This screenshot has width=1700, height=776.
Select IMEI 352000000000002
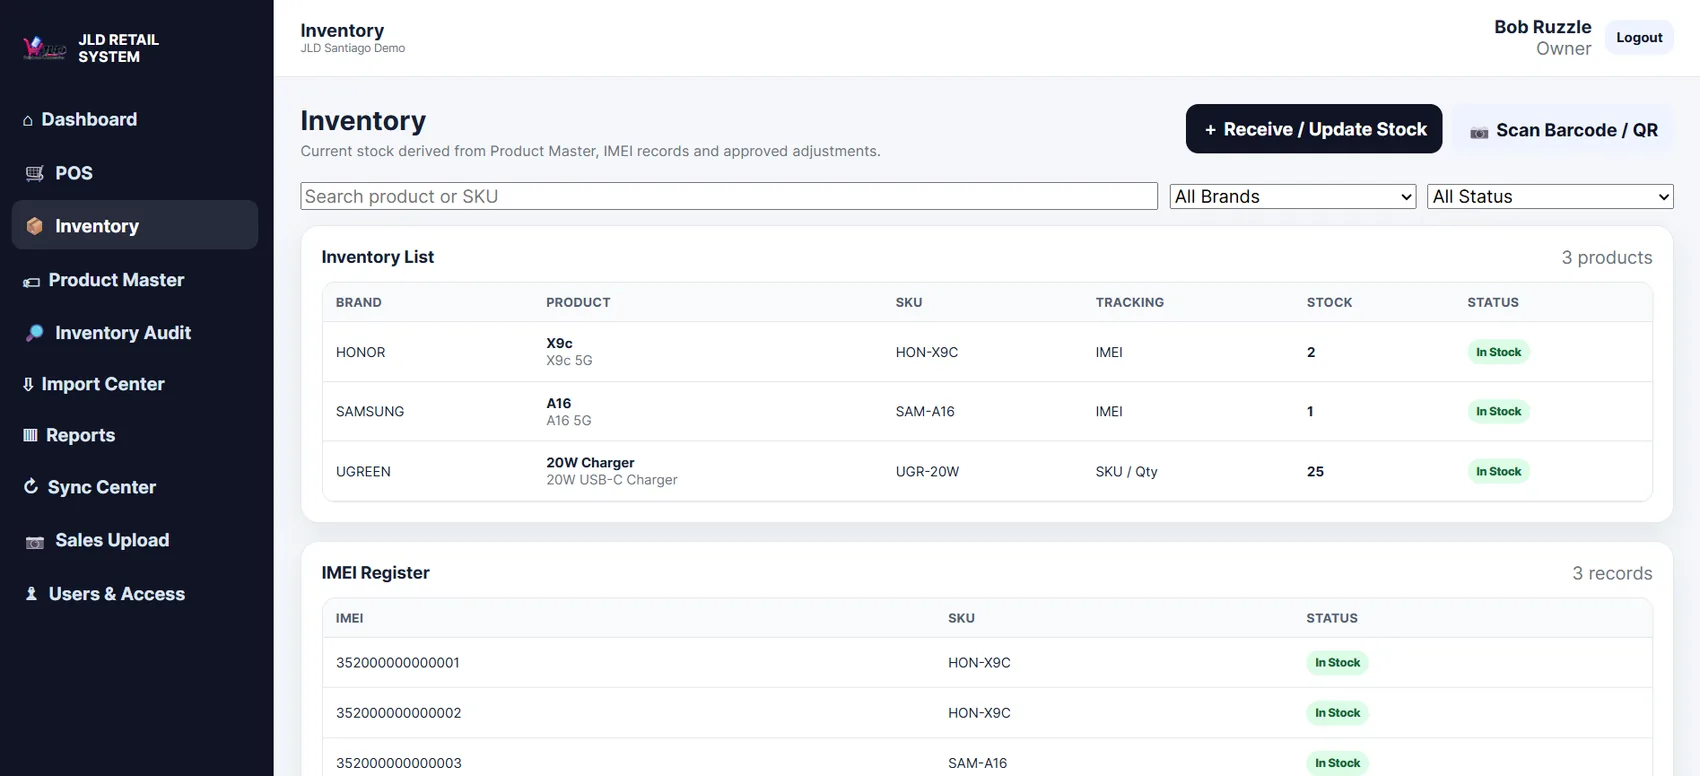(x=399, y=713)
